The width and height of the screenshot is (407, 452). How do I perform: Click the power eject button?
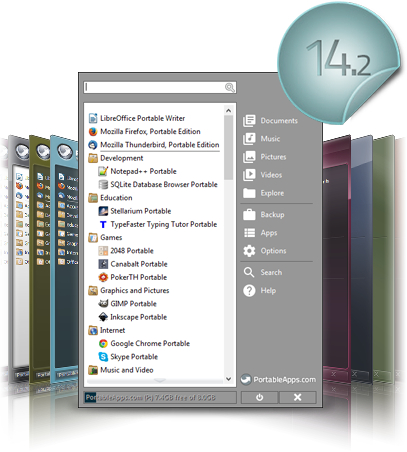click(x=259, y=397)
